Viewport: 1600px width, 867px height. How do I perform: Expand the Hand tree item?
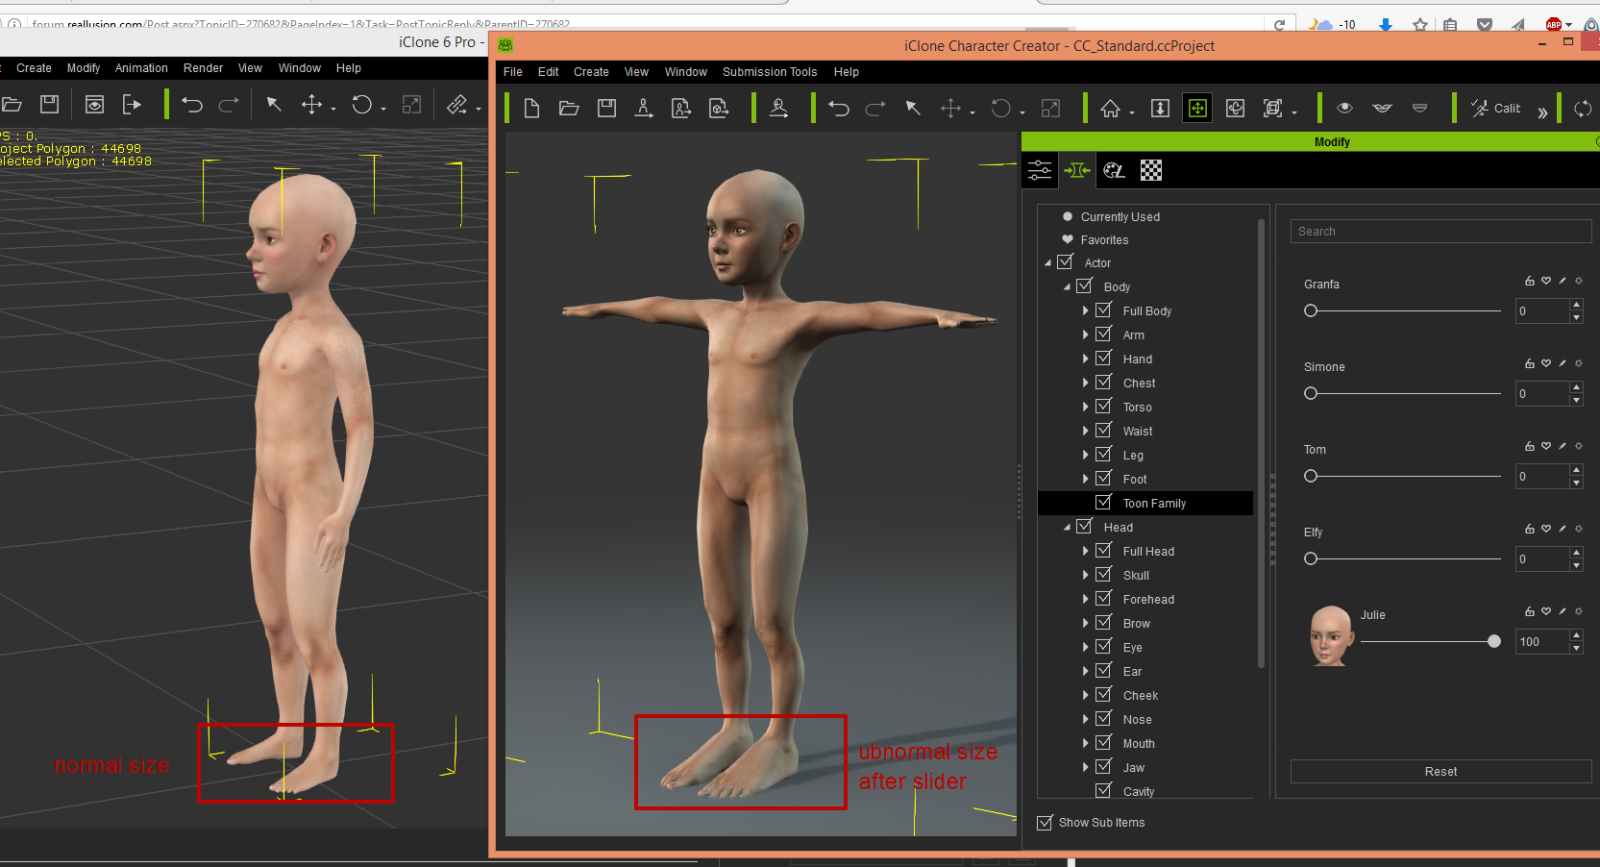click(1085, 359)
